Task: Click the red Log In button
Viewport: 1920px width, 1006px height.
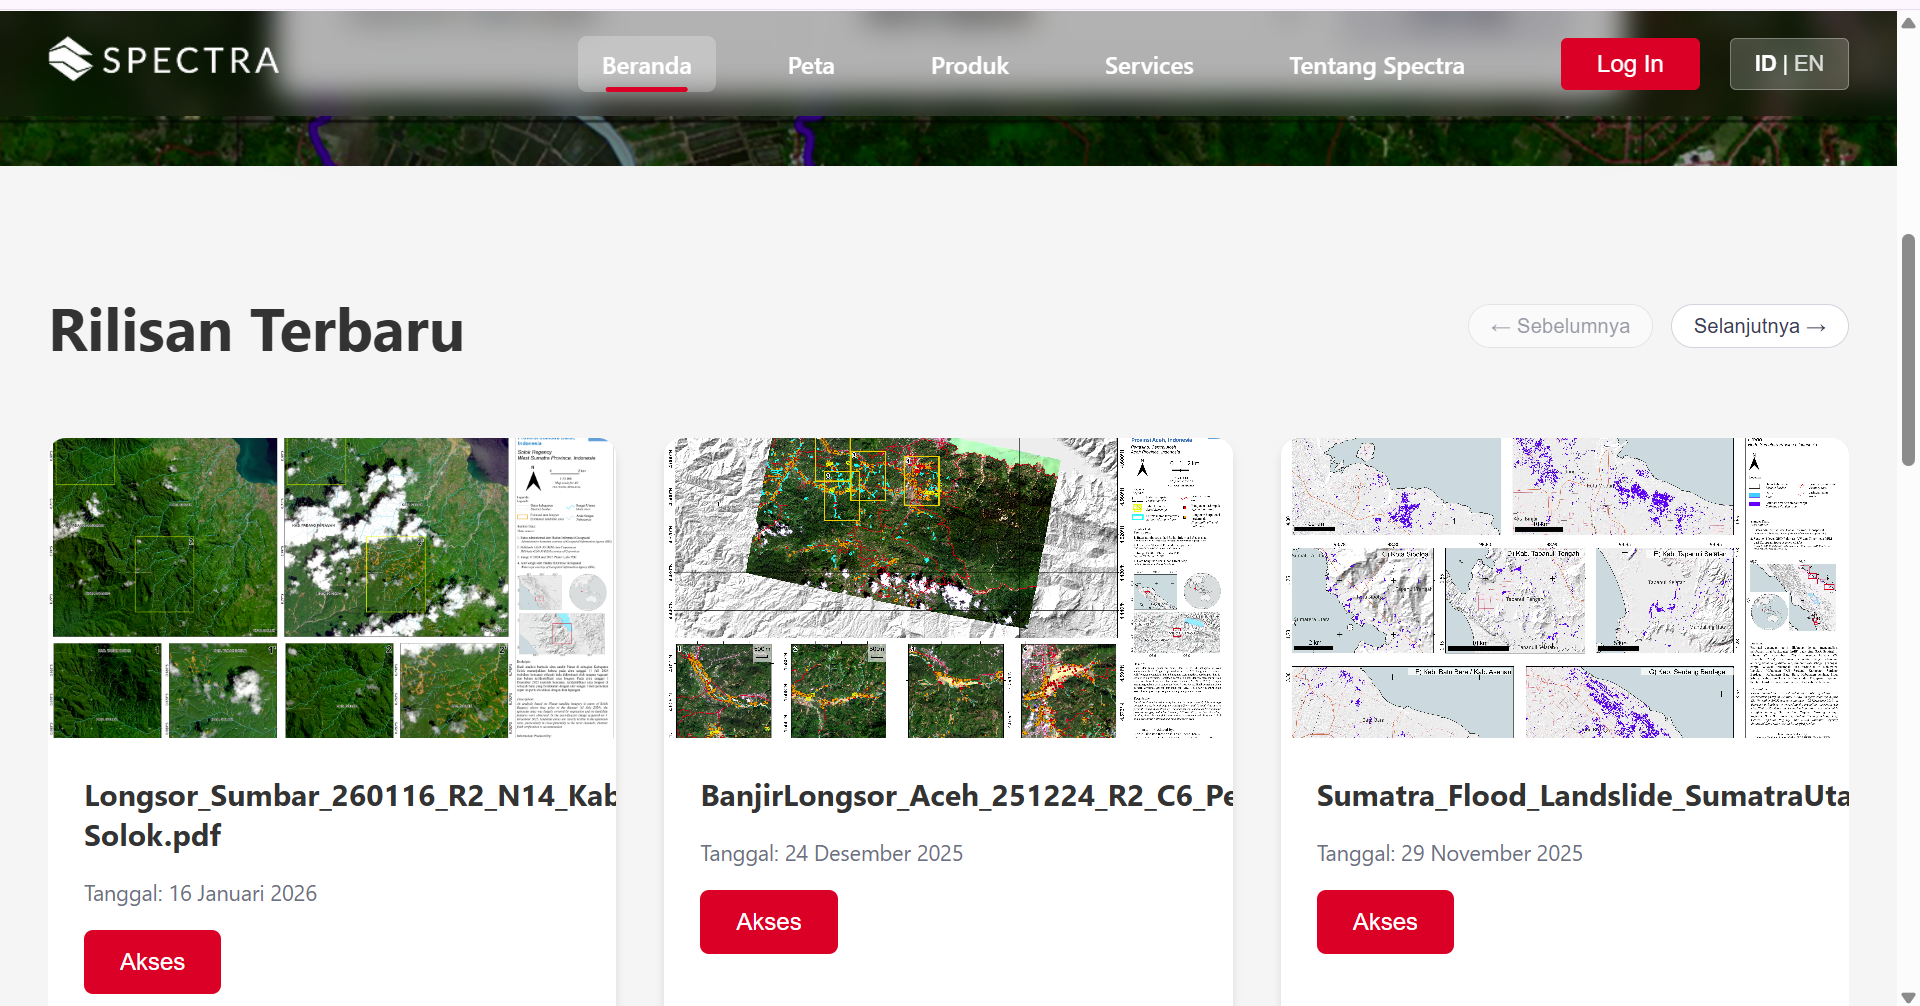Action: pos(1630,64)
